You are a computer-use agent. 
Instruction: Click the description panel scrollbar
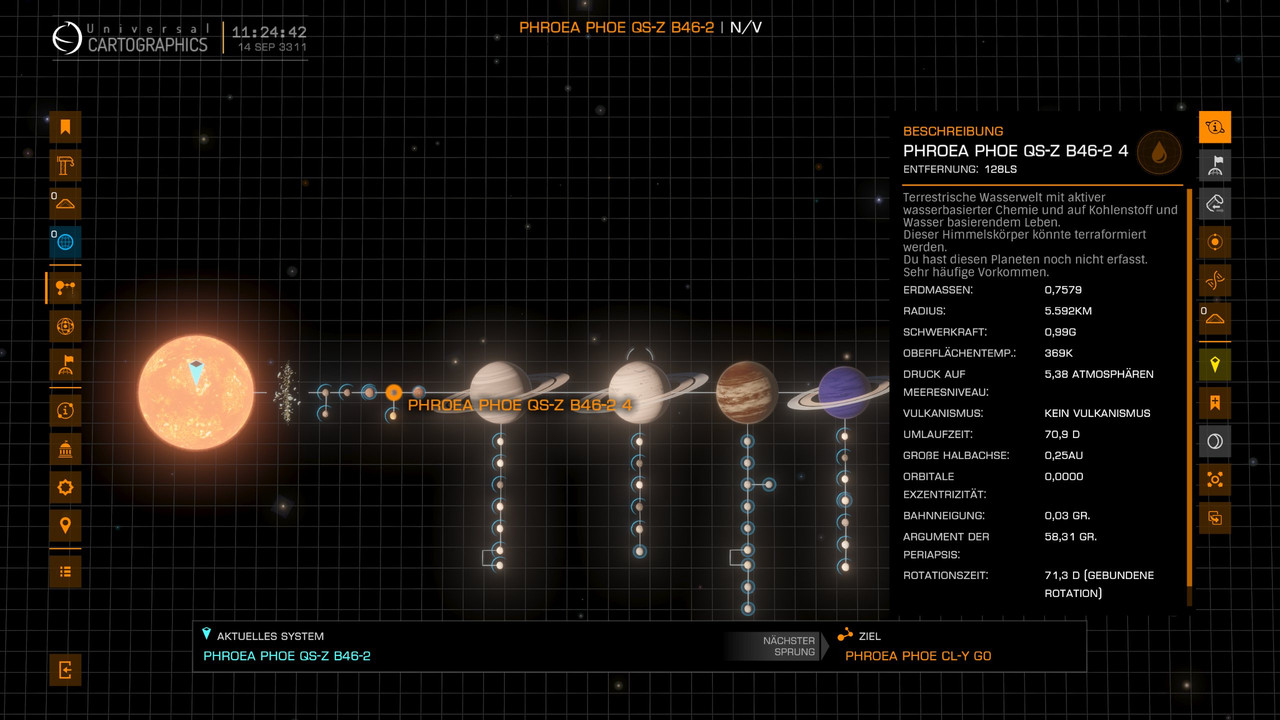(x=1189, y=386)
